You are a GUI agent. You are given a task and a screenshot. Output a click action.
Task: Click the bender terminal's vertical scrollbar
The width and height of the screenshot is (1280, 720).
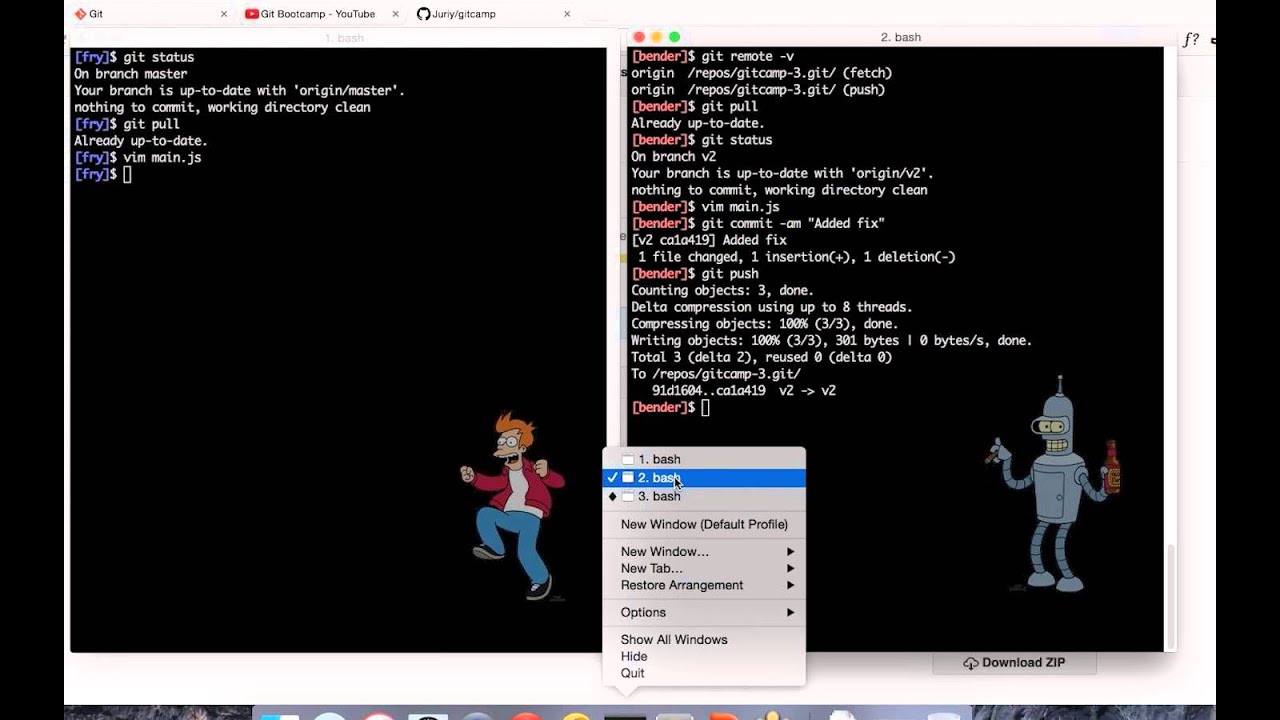[1170, 597]
